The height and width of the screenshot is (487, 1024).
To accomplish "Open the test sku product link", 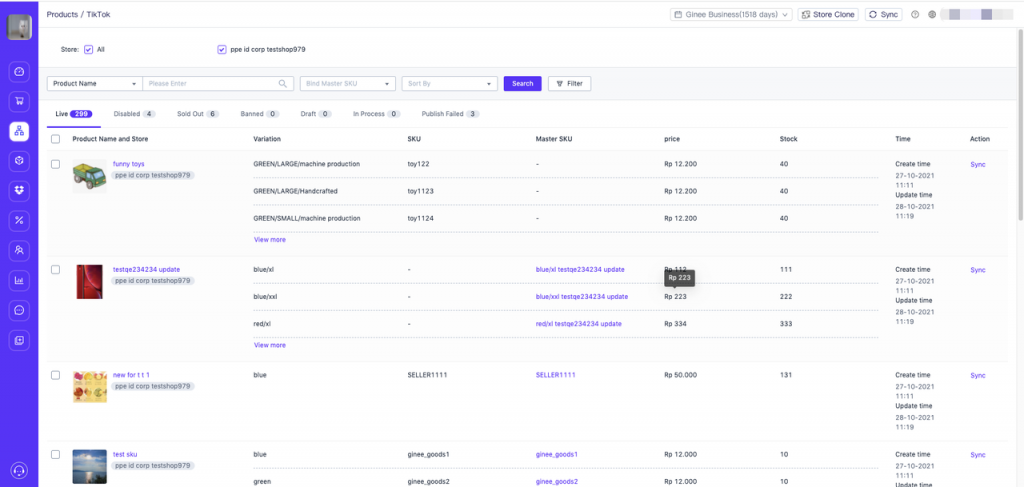I will pos(125,454).
